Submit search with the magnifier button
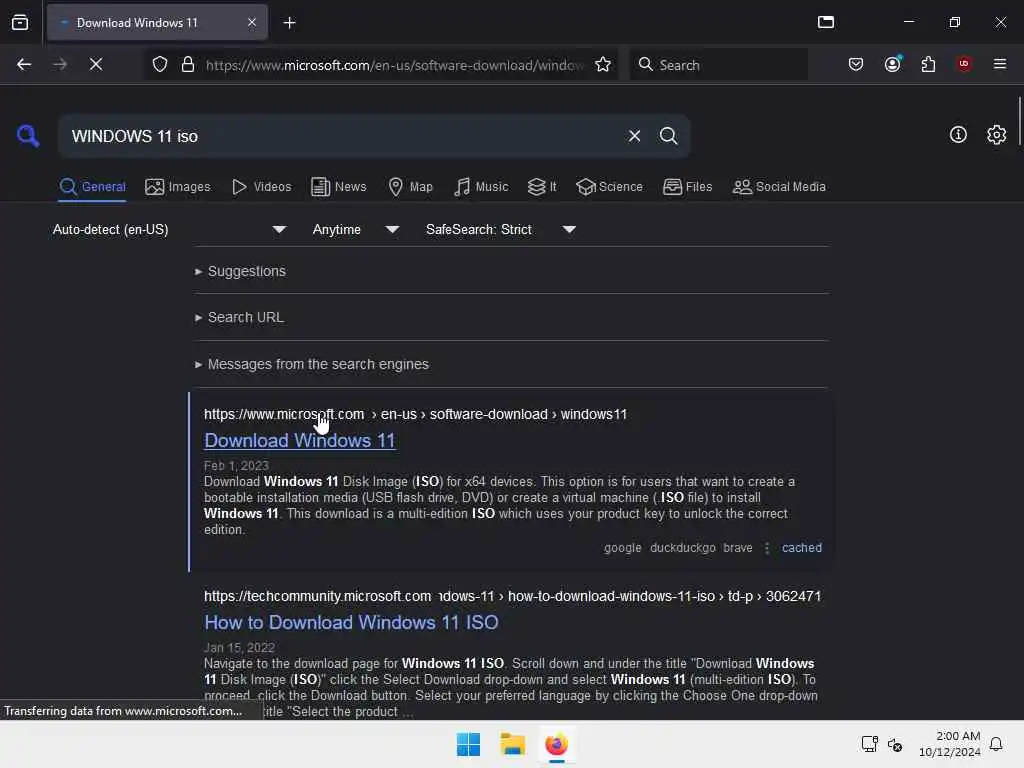Screen dimensions: 1024x768 click(669, 136)
